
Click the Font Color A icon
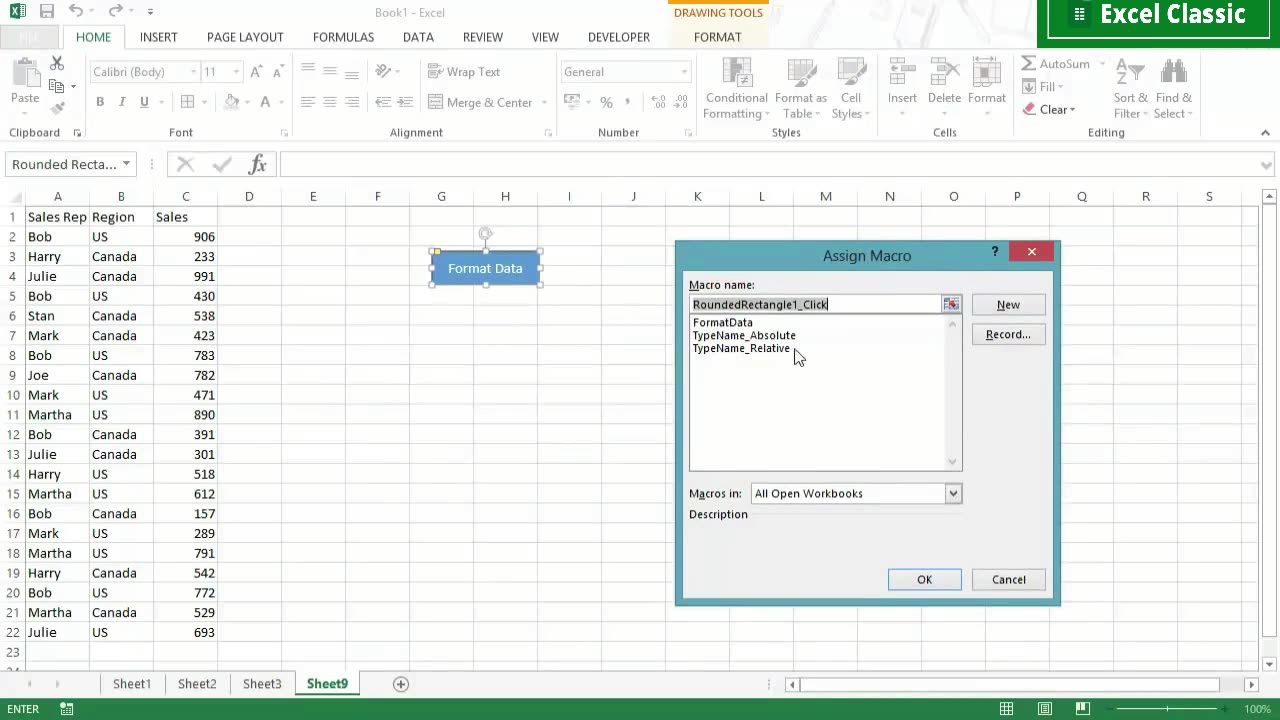pos(265,102)
